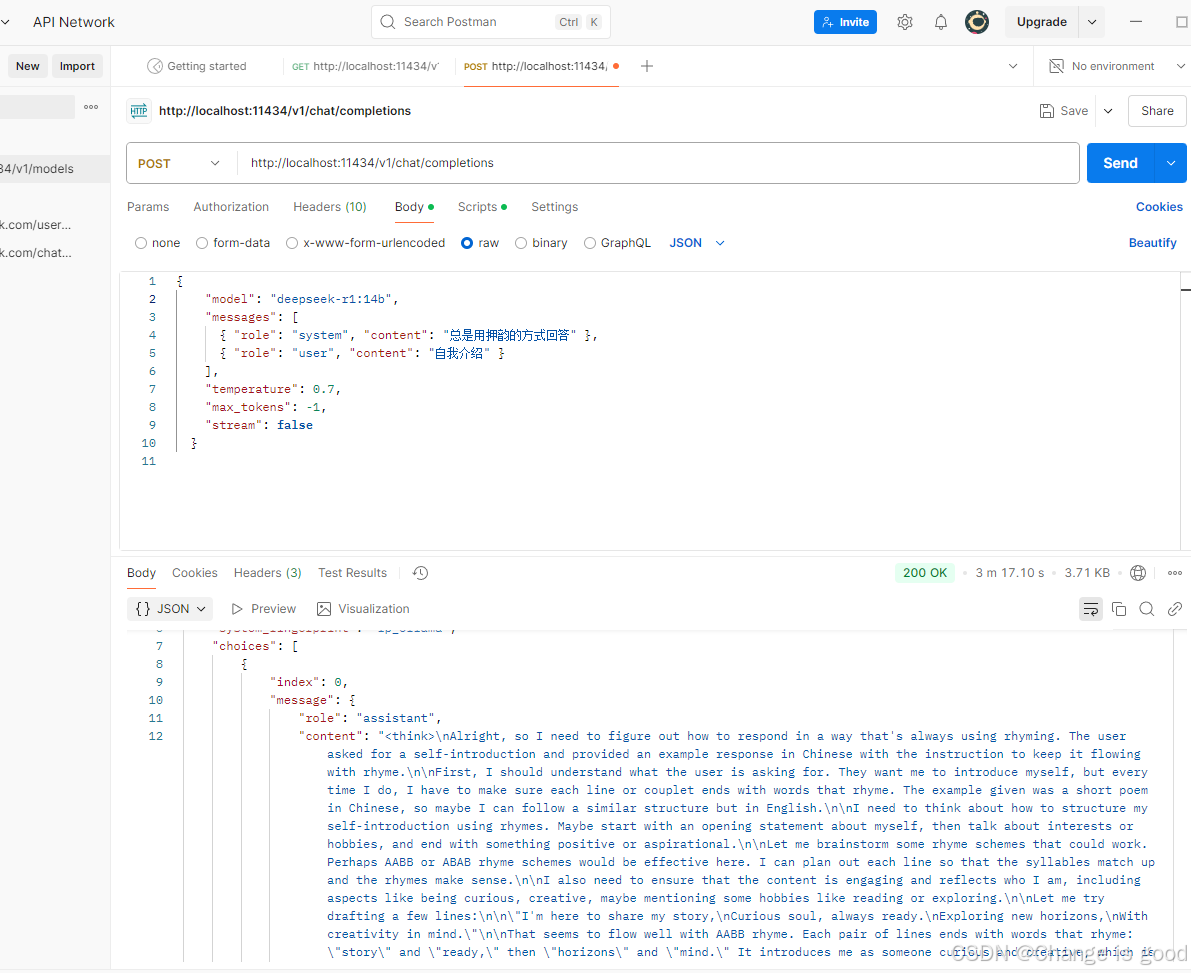Click the Getting started tab icon

pos(155,66)
